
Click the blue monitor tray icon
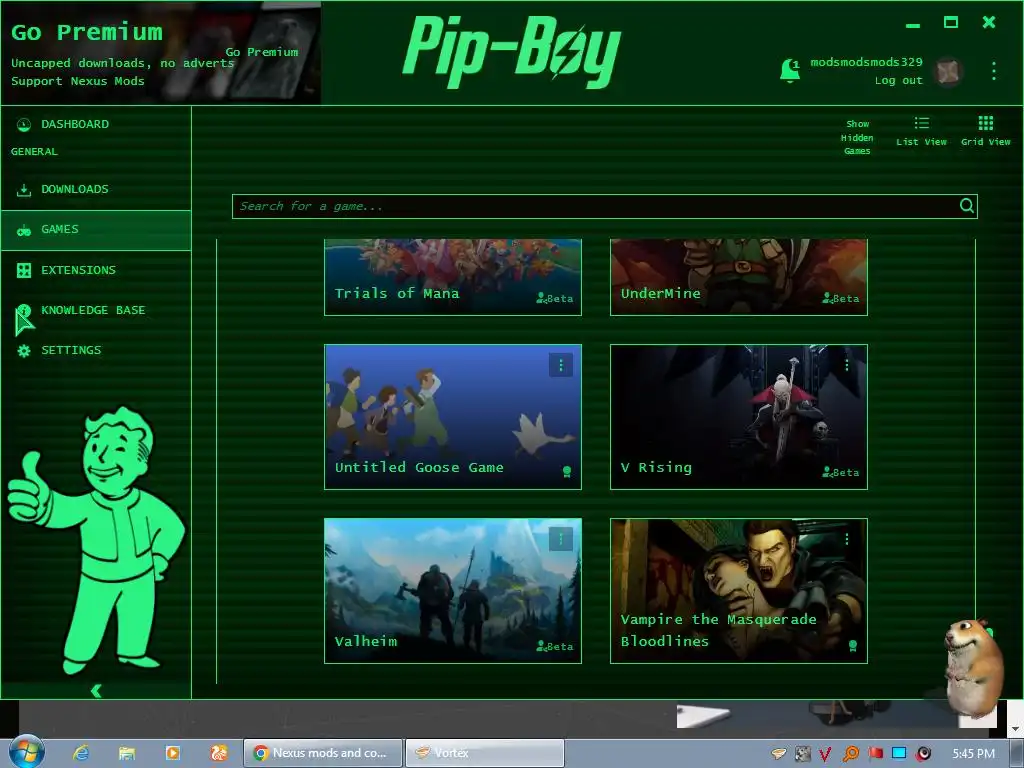click(899, 754)
